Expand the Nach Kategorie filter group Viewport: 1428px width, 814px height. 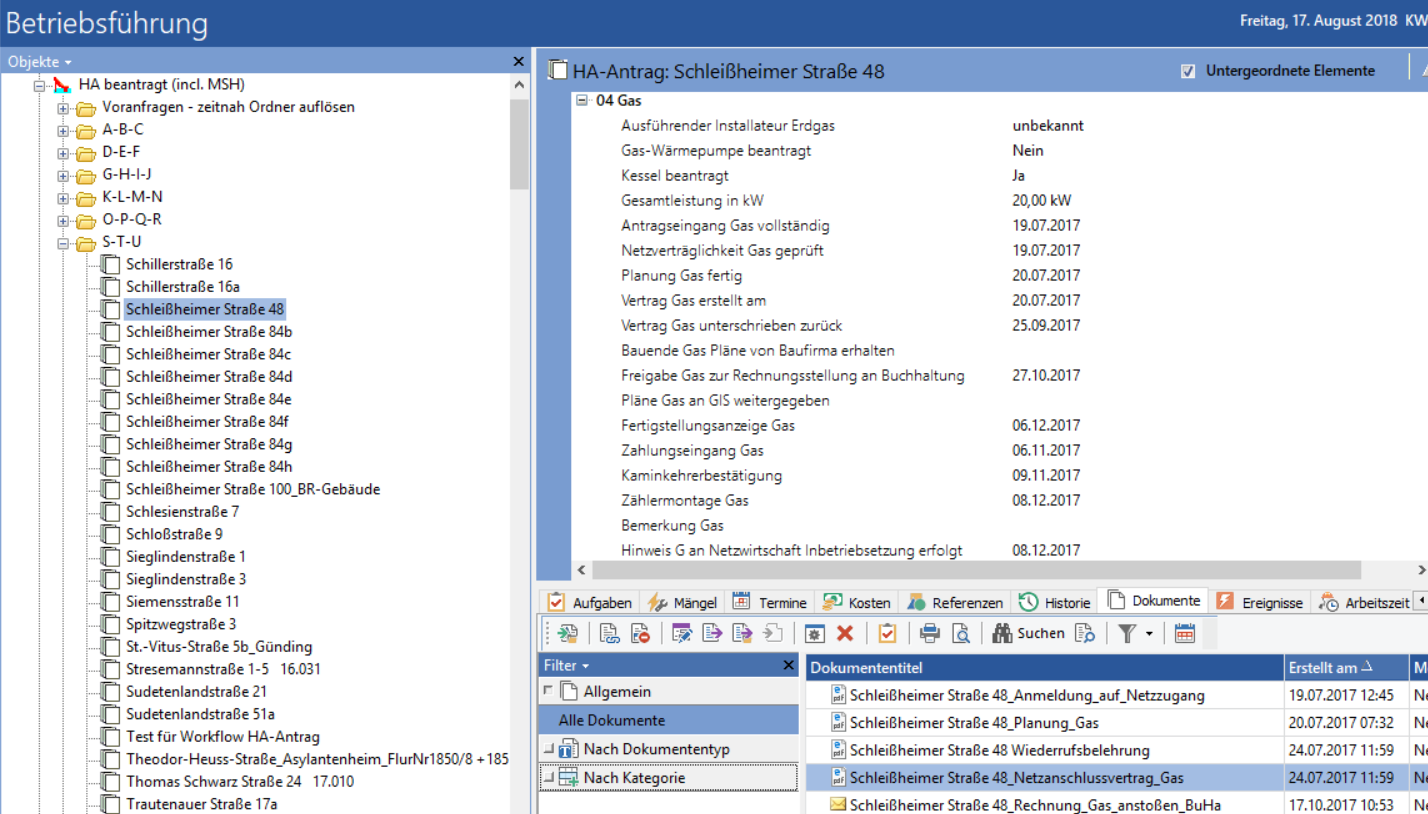click(548, 777)
